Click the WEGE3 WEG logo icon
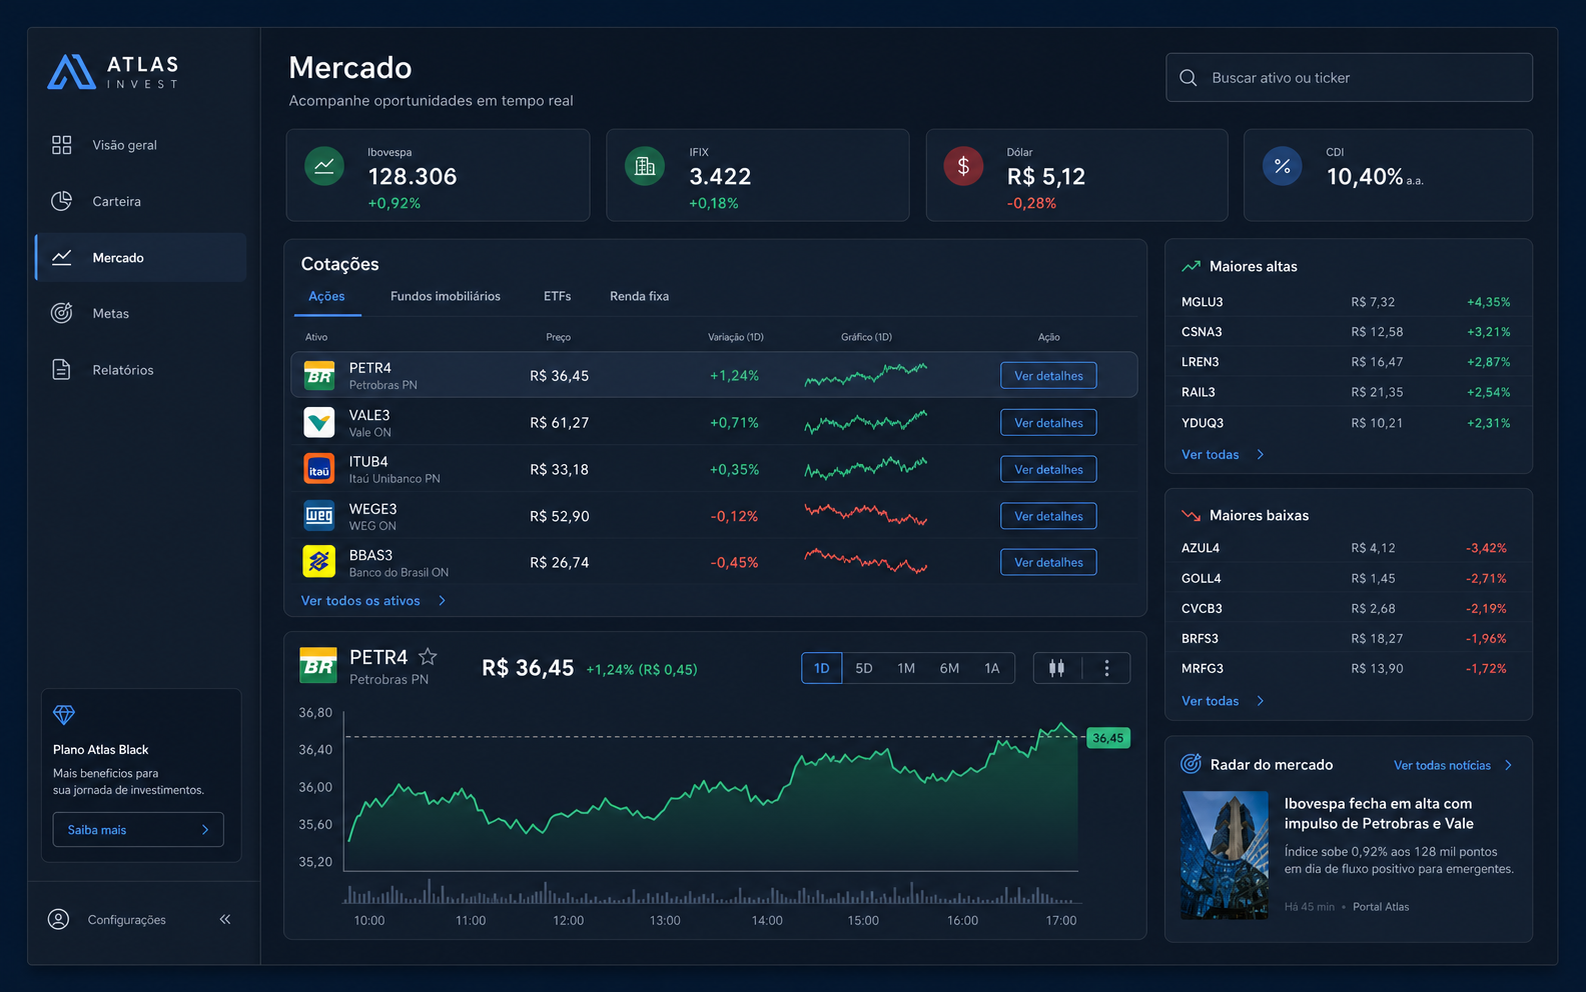Screen dimensions: 1586x992 click(319, 516)
